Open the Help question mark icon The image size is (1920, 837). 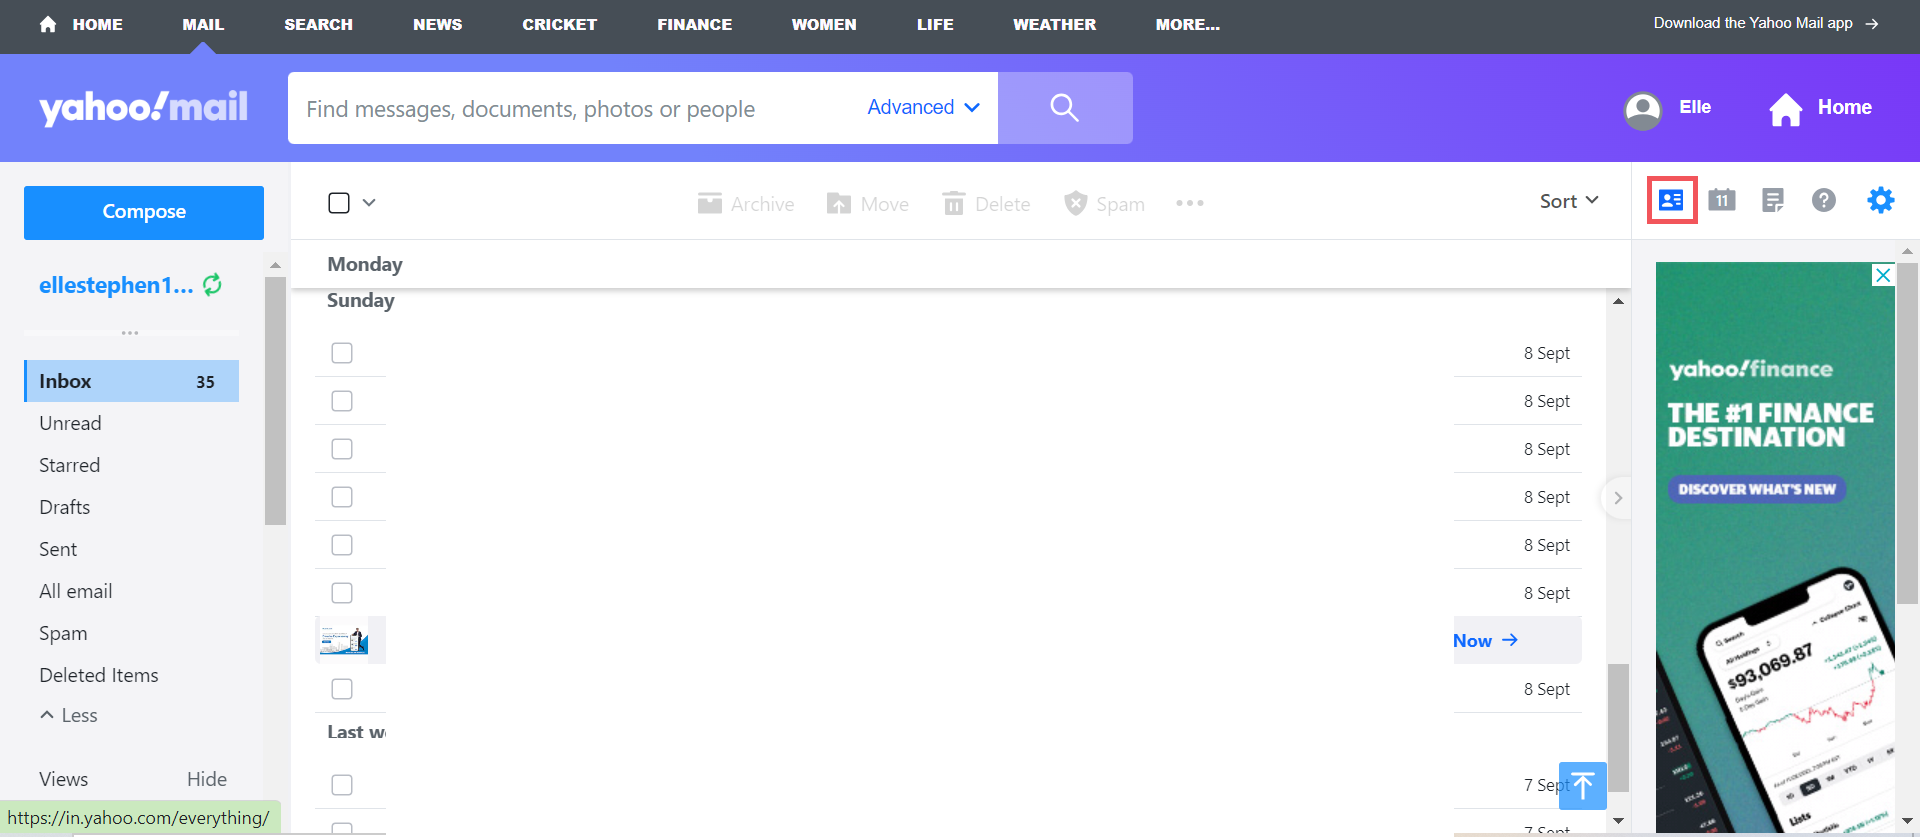tap(1824, 200)
